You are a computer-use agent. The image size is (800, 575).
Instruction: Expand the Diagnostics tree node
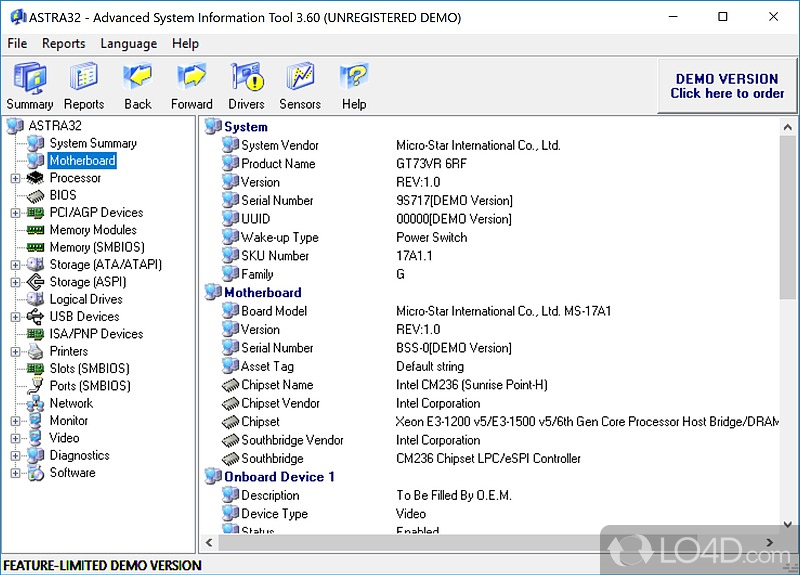15,456
